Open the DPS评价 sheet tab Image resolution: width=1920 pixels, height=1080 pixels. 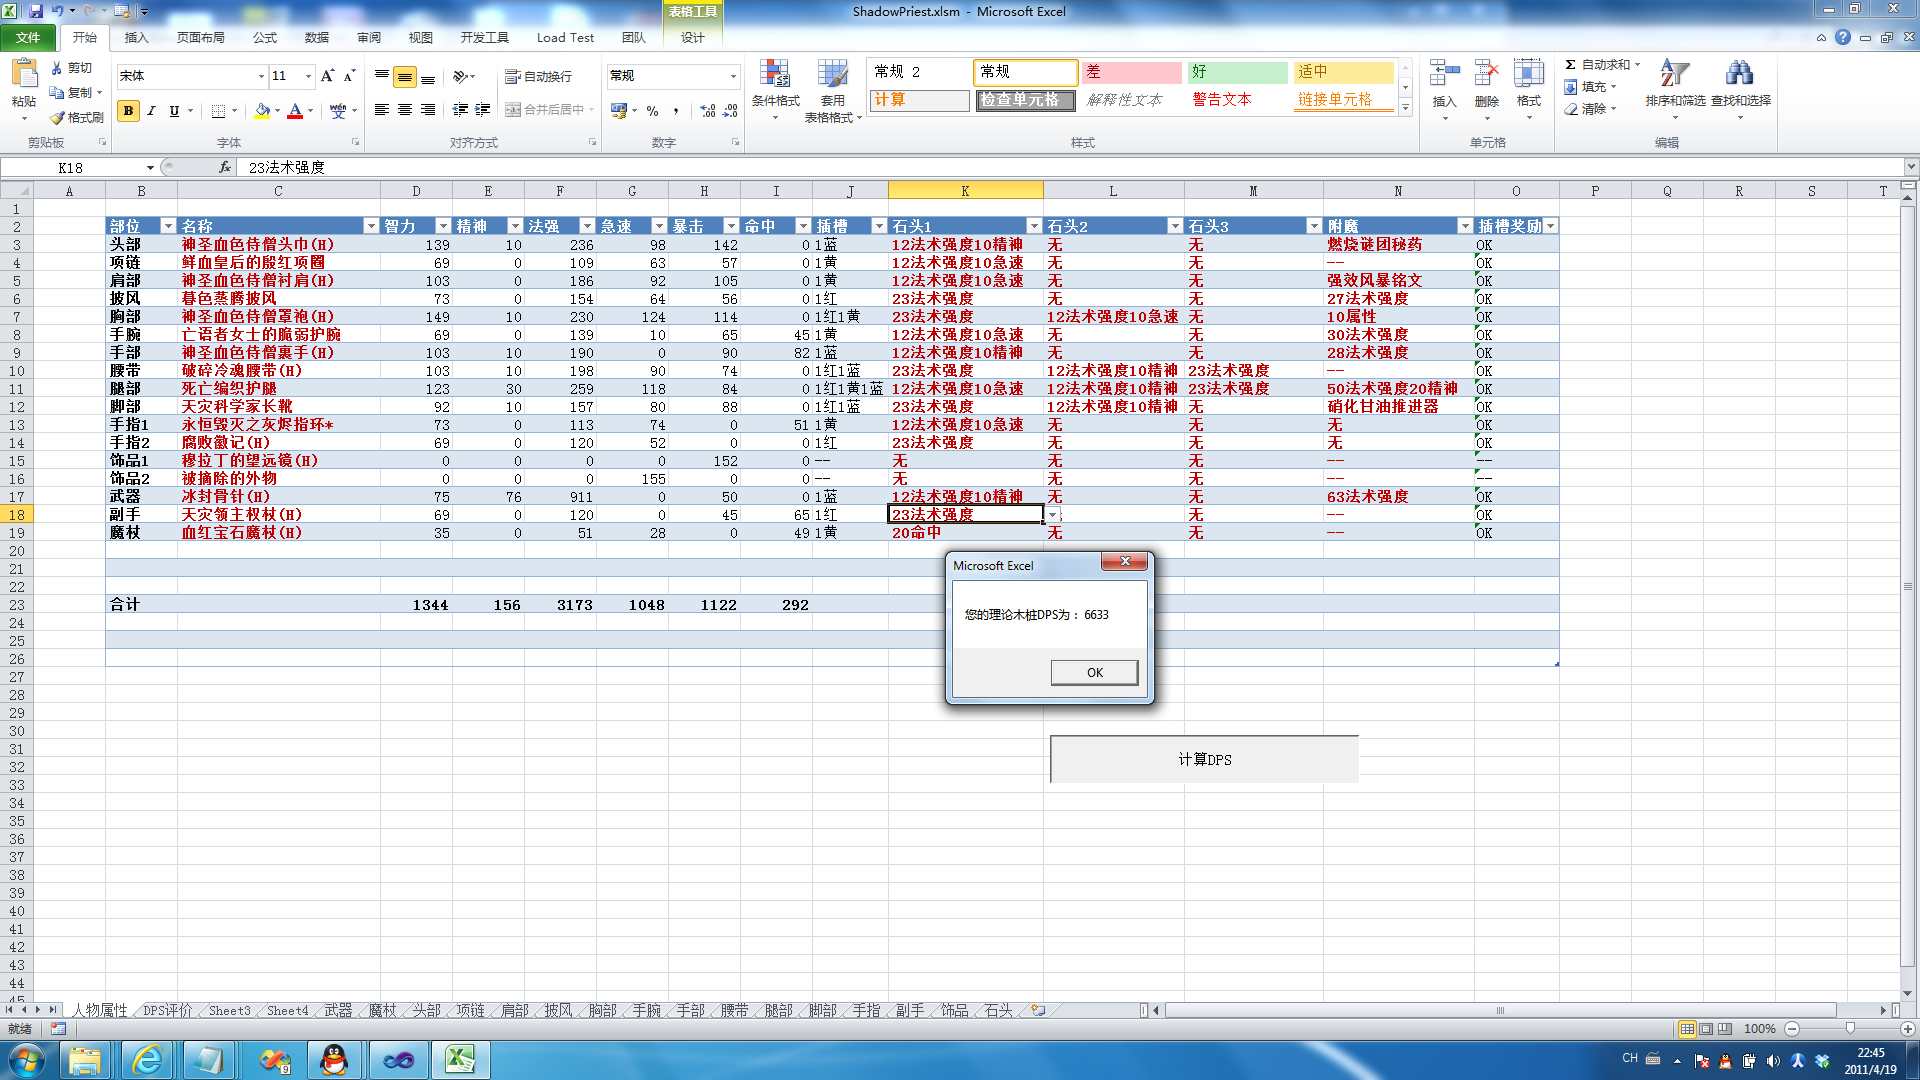pyautogui.click(x=167, y=1011)
